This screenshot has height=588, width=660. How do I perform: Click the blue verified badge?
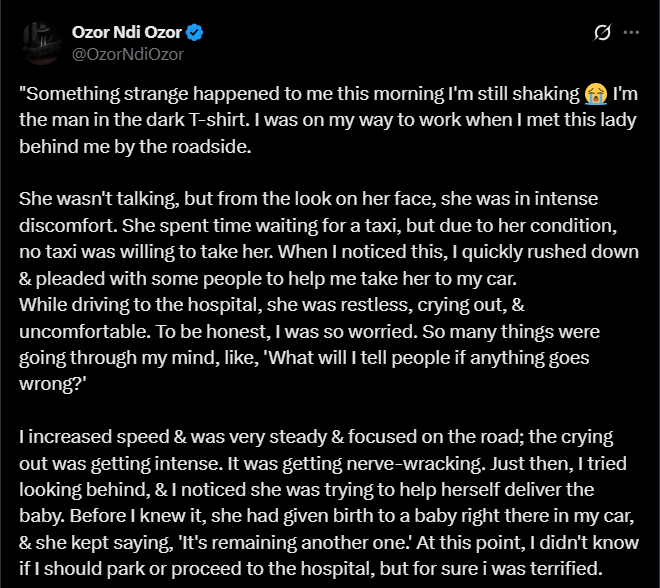[x=195, y=32]
